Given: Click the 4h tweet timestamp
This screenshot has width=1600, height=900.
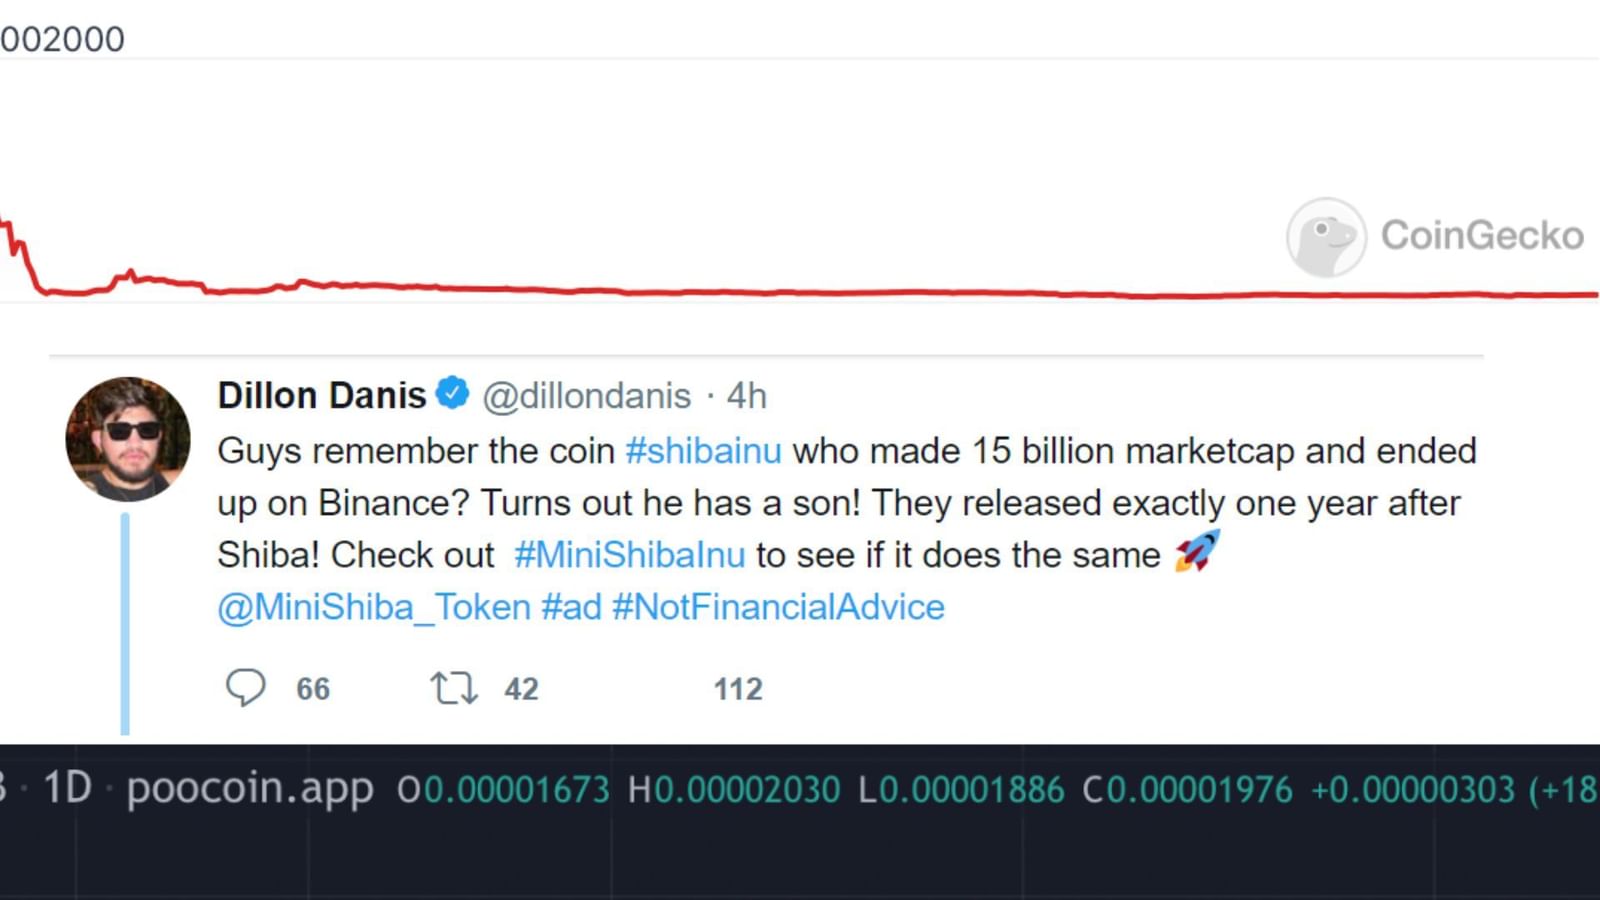Looking at the screenshot, I should pyautogui.click(x=746, y=396).
